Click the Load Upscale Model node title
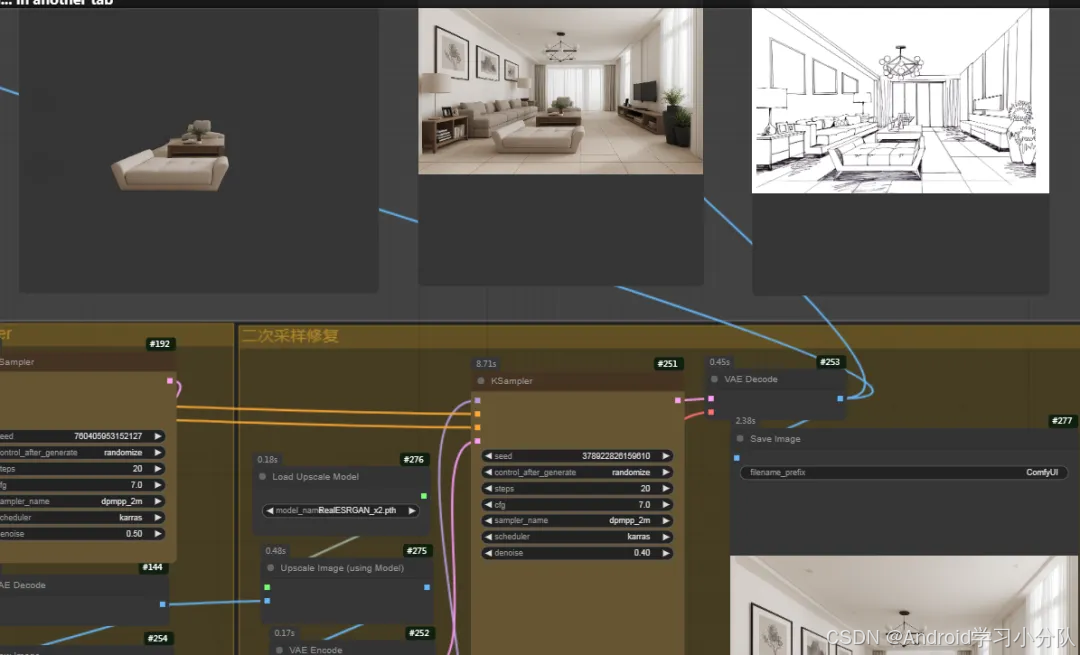 pos(315,477)
